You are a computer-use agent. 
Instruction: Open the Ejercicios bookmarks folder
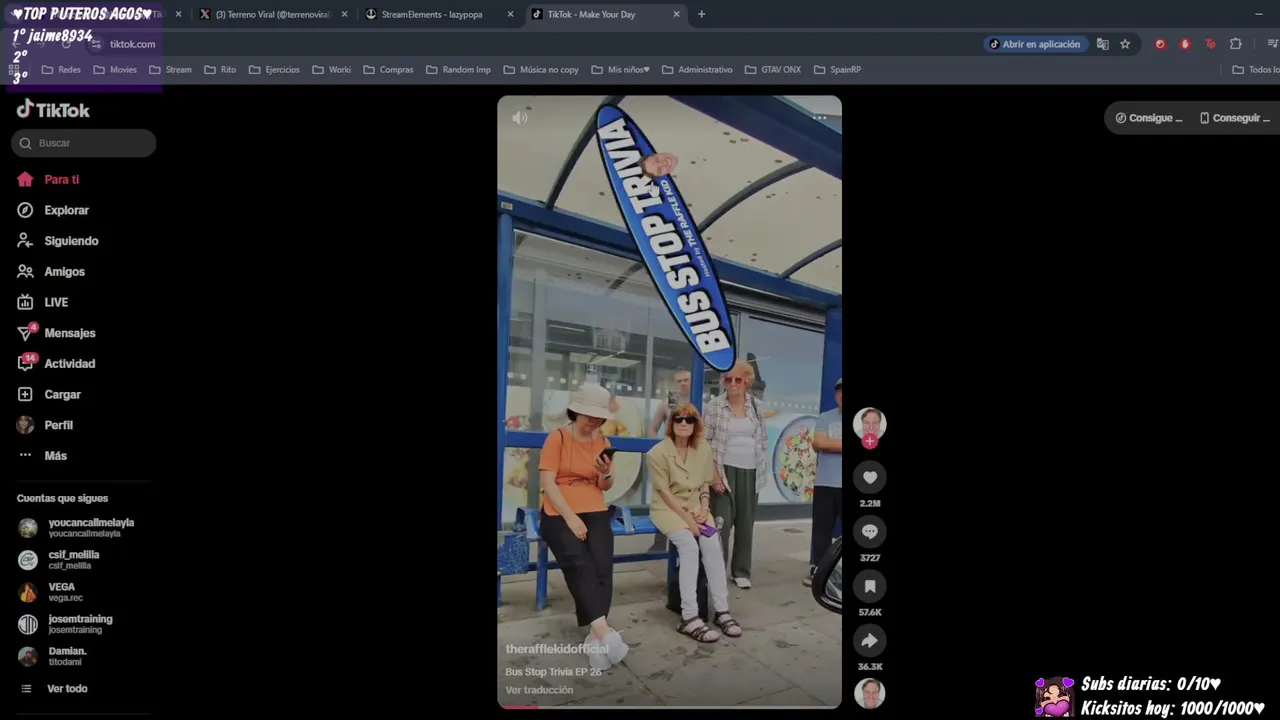coord(274,70)
